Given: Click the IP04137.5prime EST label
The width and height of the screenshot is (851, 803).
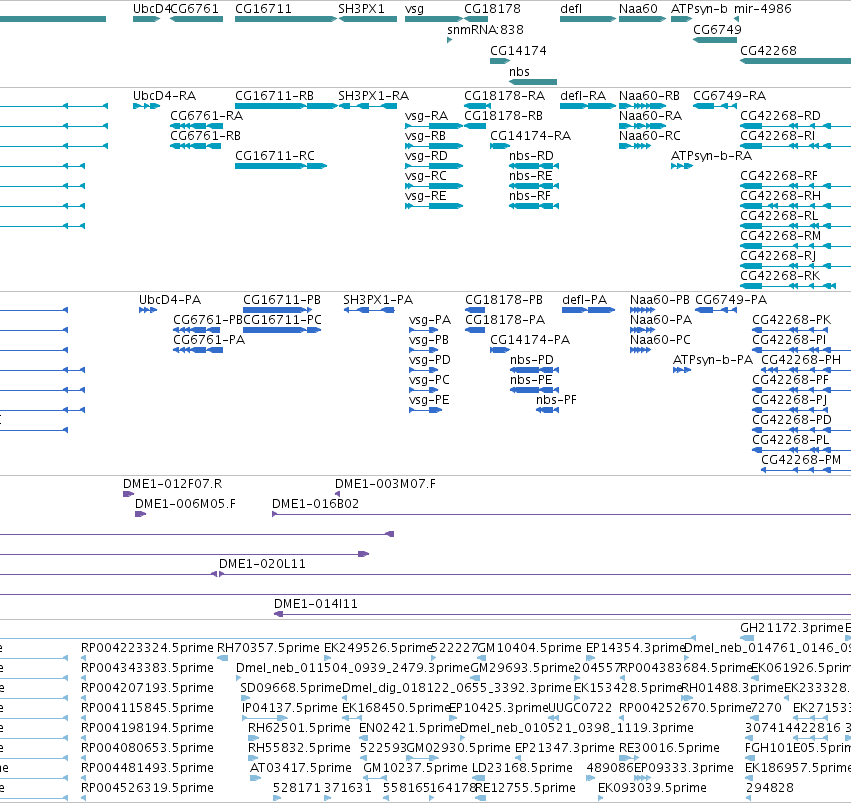Looking at the screenshot, I should (x=290, y=708).
